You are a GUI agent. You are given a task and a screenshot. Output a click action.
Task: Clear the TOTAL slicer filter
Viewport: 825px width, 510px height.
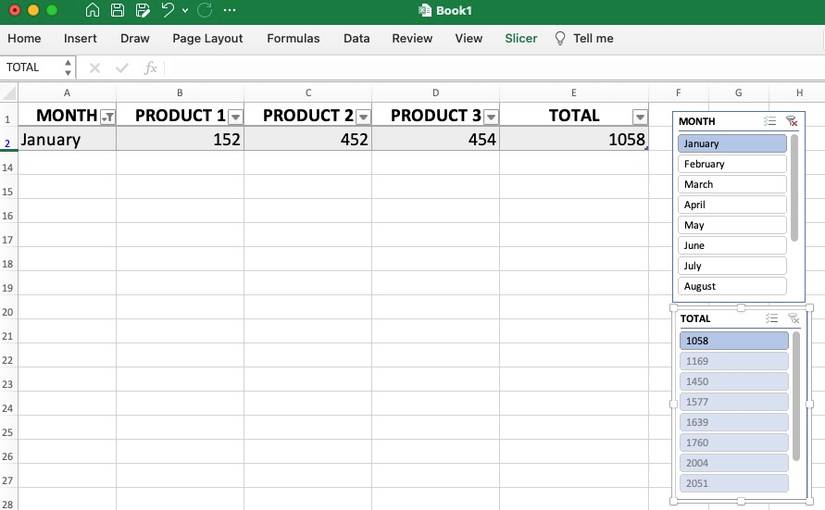pyautogui.click(x=793, y=318)
